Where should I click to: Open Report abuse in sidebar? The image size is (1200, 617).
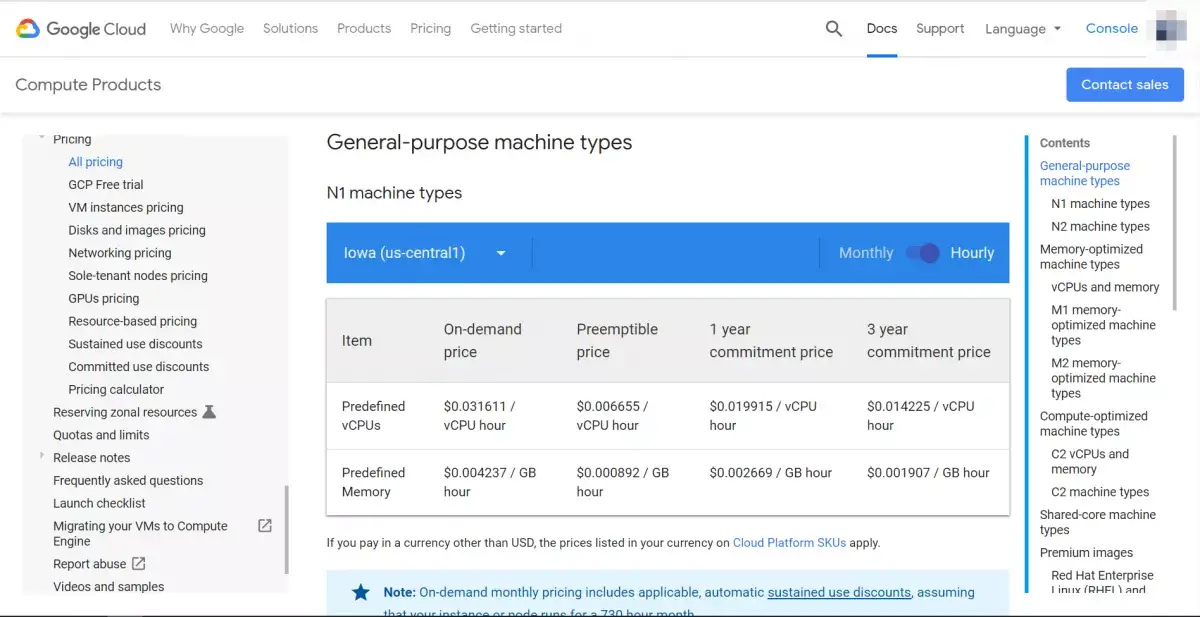[90, 564]
